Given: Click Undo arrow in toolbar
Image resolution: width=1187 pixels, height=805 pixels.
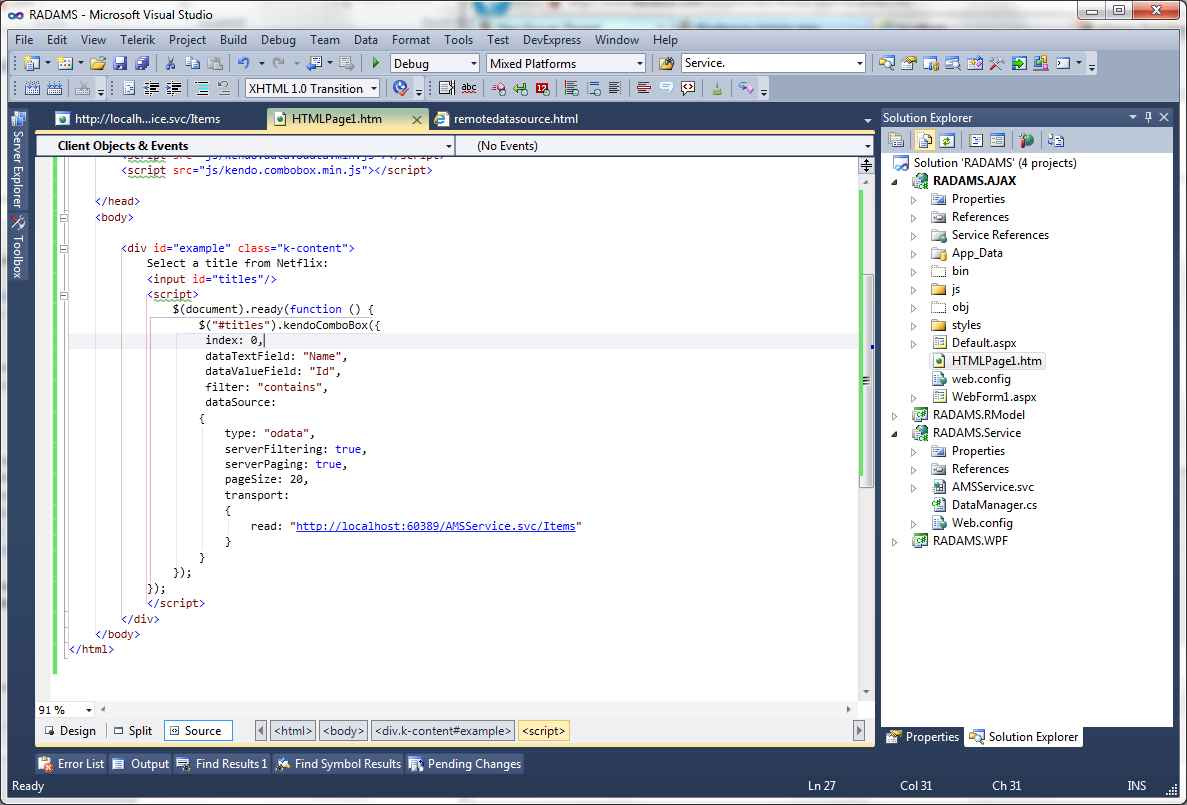Looking at the screenshot, I should point(243,63).
